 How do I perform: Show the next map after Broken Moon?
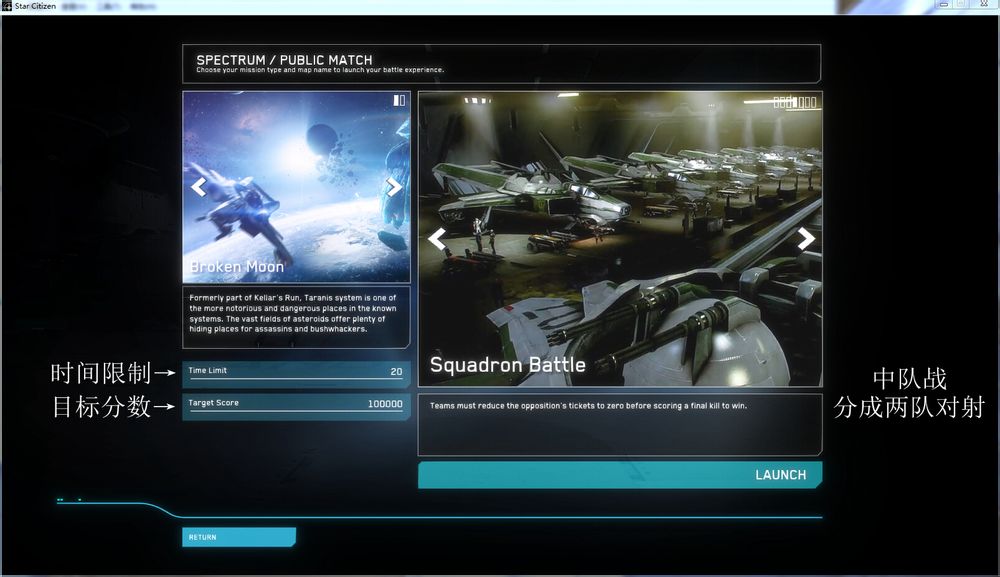click(394, 187)
